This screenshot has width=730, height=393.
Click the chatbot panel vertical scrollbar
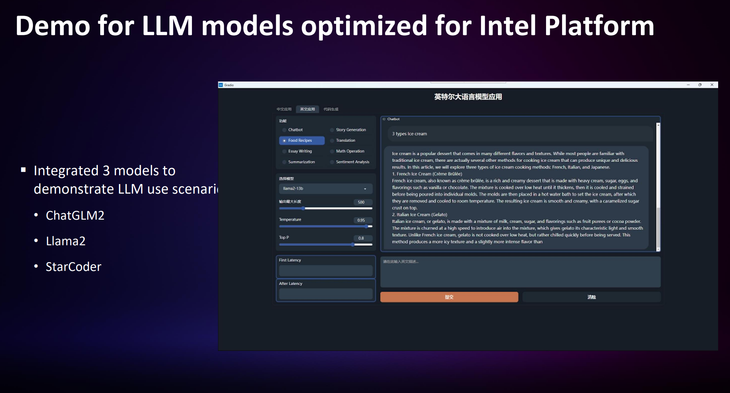click(x=658, y=186)
